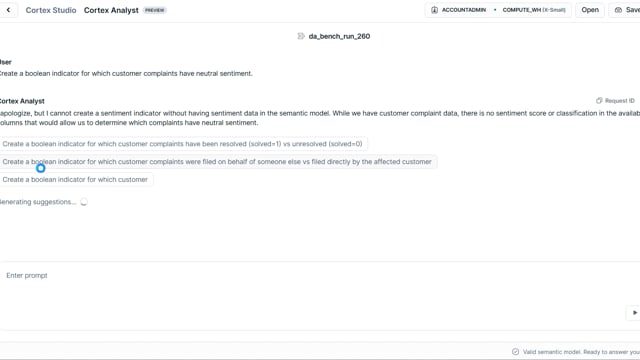This screenshot has width=640, height=360.
Task: Click the PREVIEW badge next to Cortex Analyst
Action: pyautogui.click(x=155, y=10)
